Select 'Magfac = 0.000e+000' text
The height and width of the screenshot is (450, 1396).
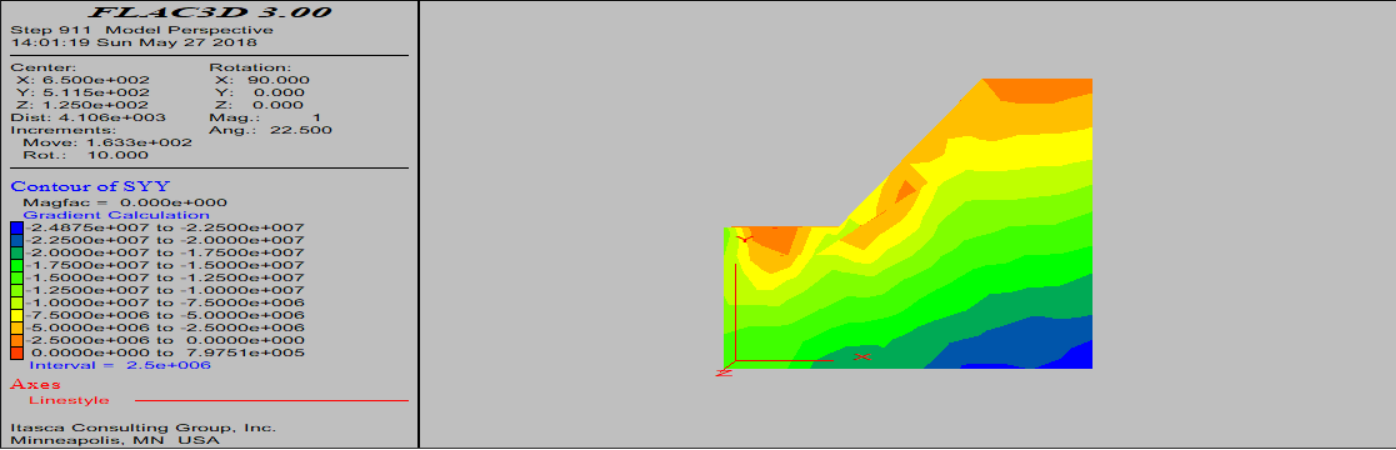pos(125,203)
